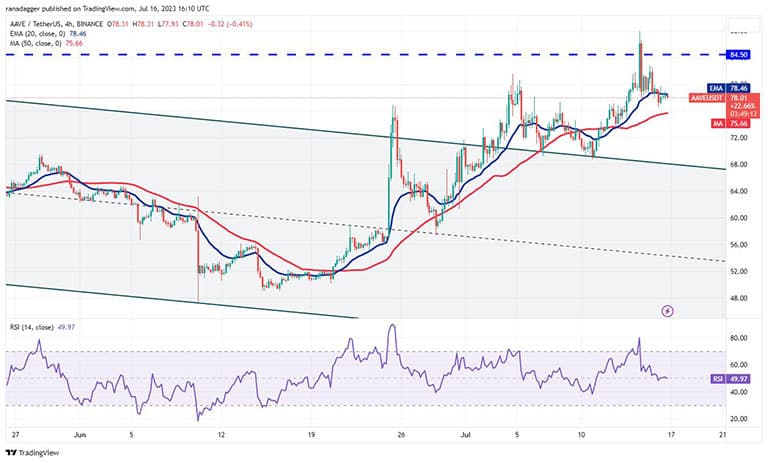Click the 12 date label on time axis
Viewport: 768px width, 463px height.
(221, 435)
